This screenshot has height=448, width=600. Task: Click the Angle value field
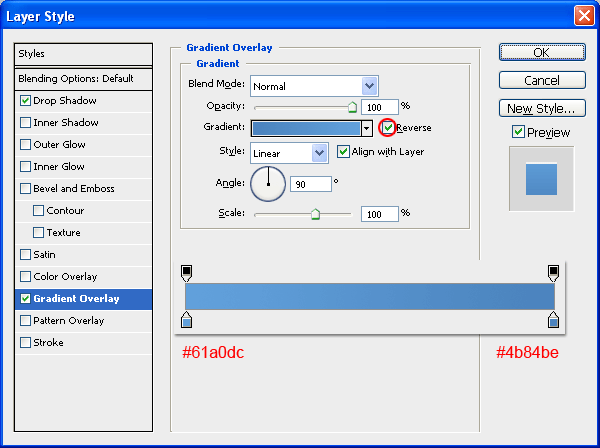click(x=311, y=184)
